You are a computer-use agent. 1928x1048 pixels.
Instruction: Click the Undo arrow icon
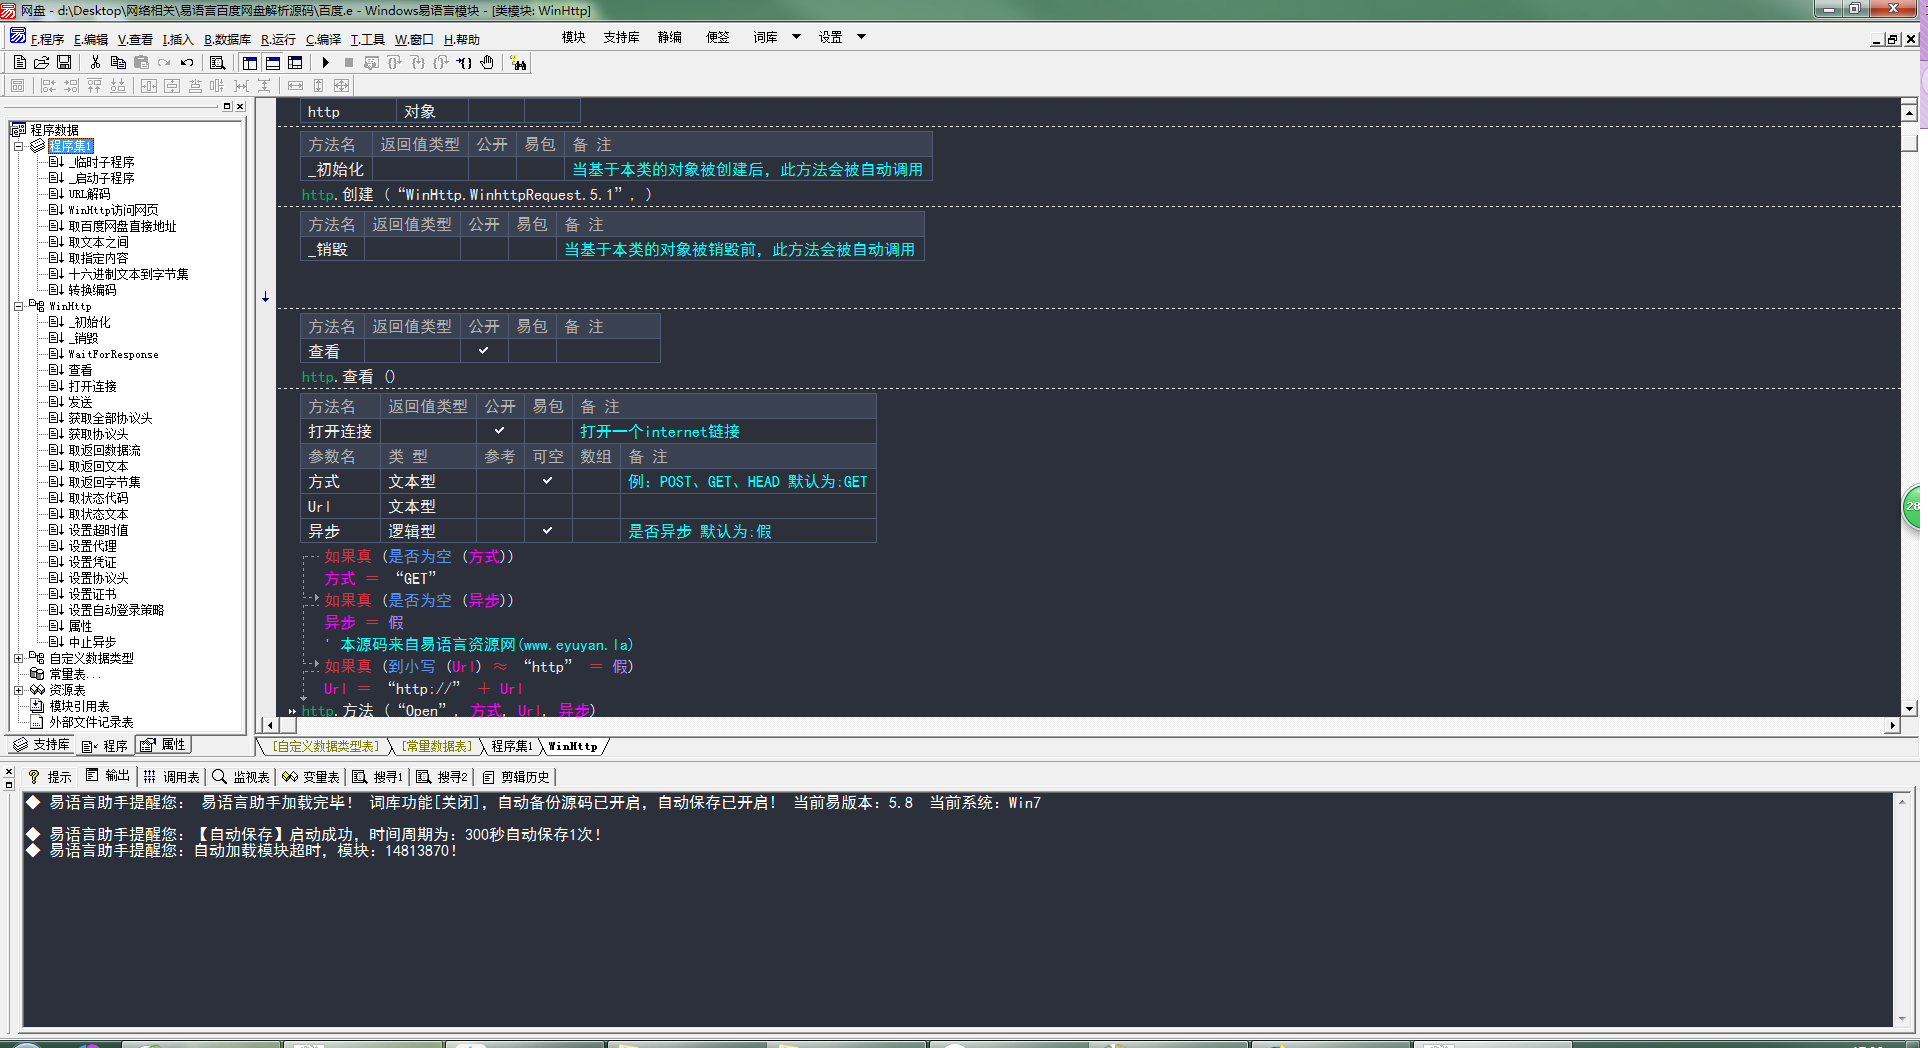click(187, 63)
